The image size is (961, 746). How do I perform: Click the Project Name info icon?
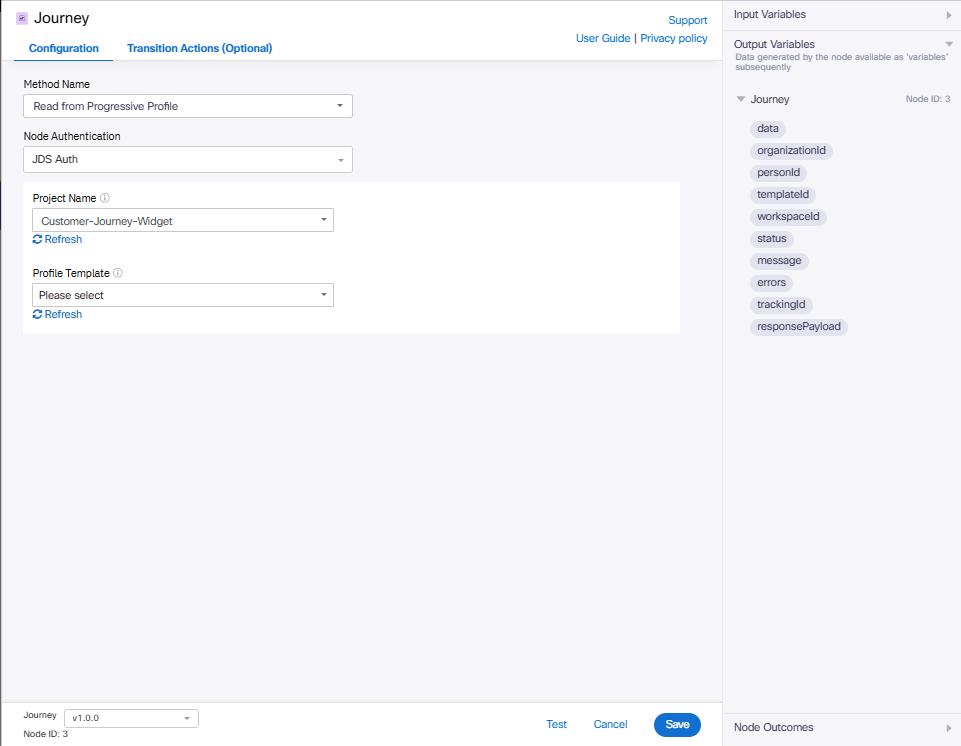point(105,198)
